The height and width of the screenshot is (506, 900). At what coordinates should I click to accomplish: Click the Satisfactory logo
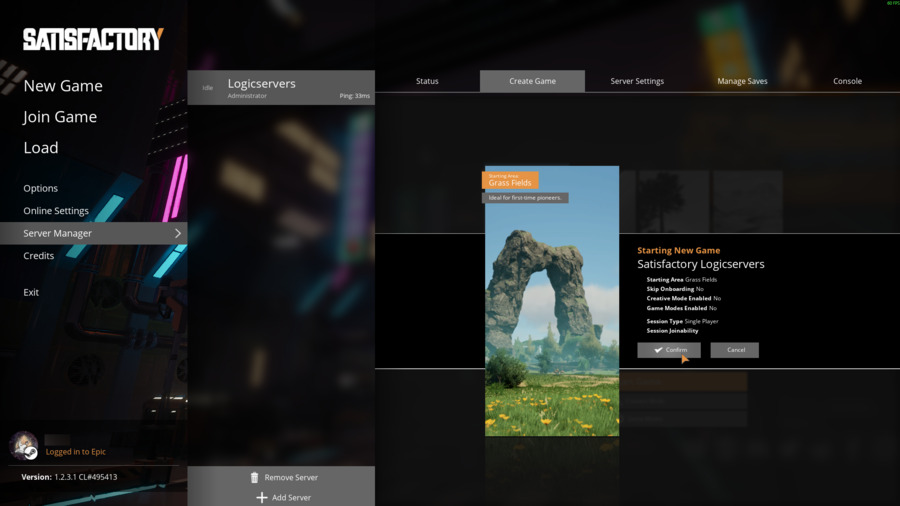point(94,40)
